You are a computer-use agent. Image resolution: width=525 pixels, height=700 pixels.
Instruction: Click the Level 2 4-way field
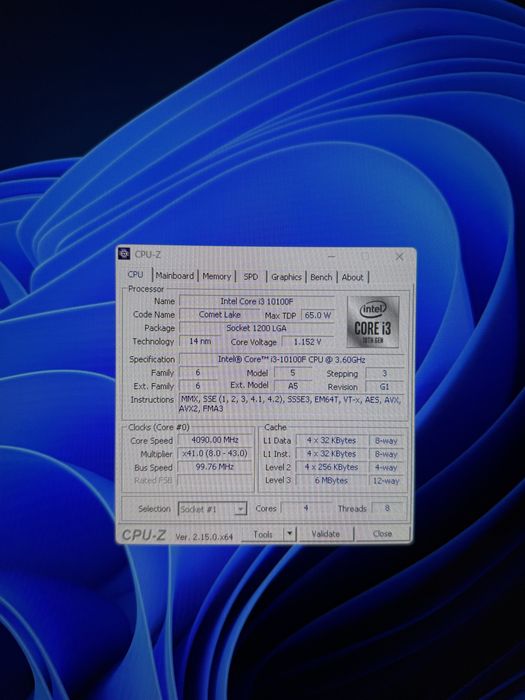coord(387,467)
